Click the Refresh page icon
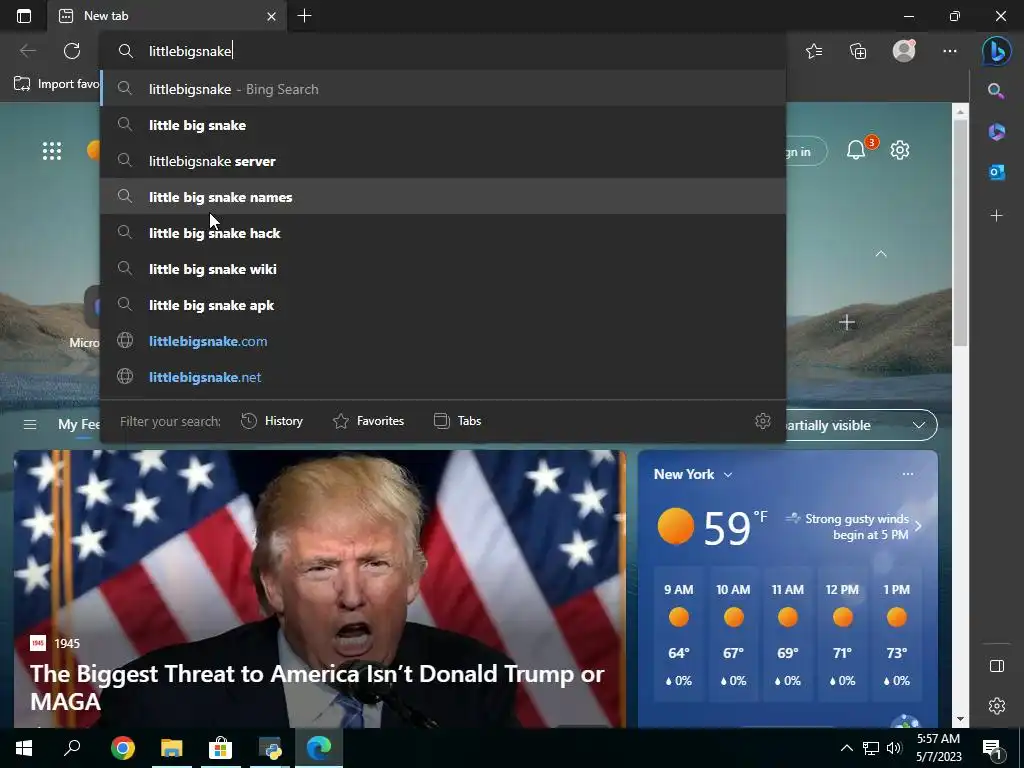The height and width of the screenshot is (768, 1024). (72, 51)
